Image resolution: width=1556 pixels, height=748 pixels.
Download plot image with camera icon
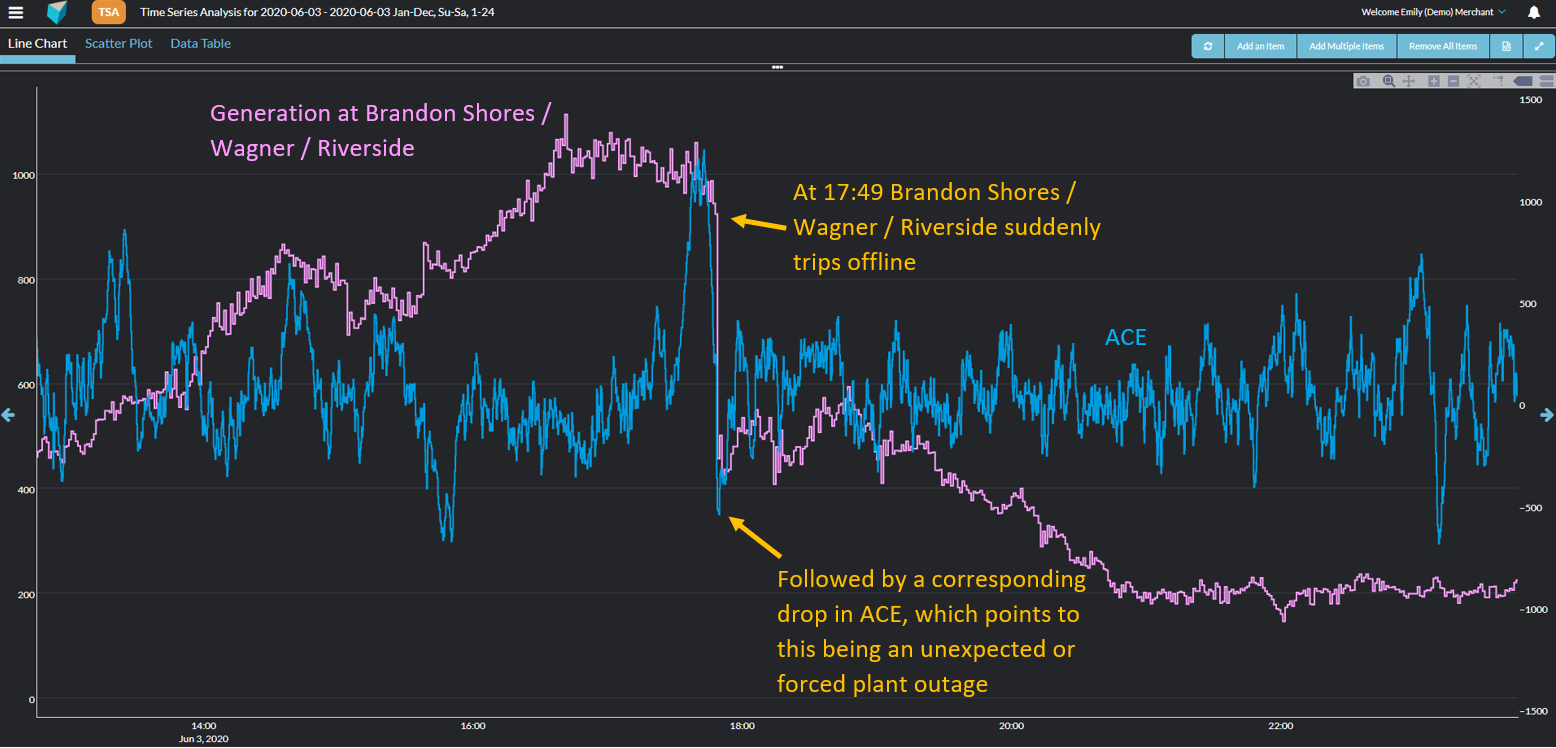(x=1363, y=81)
